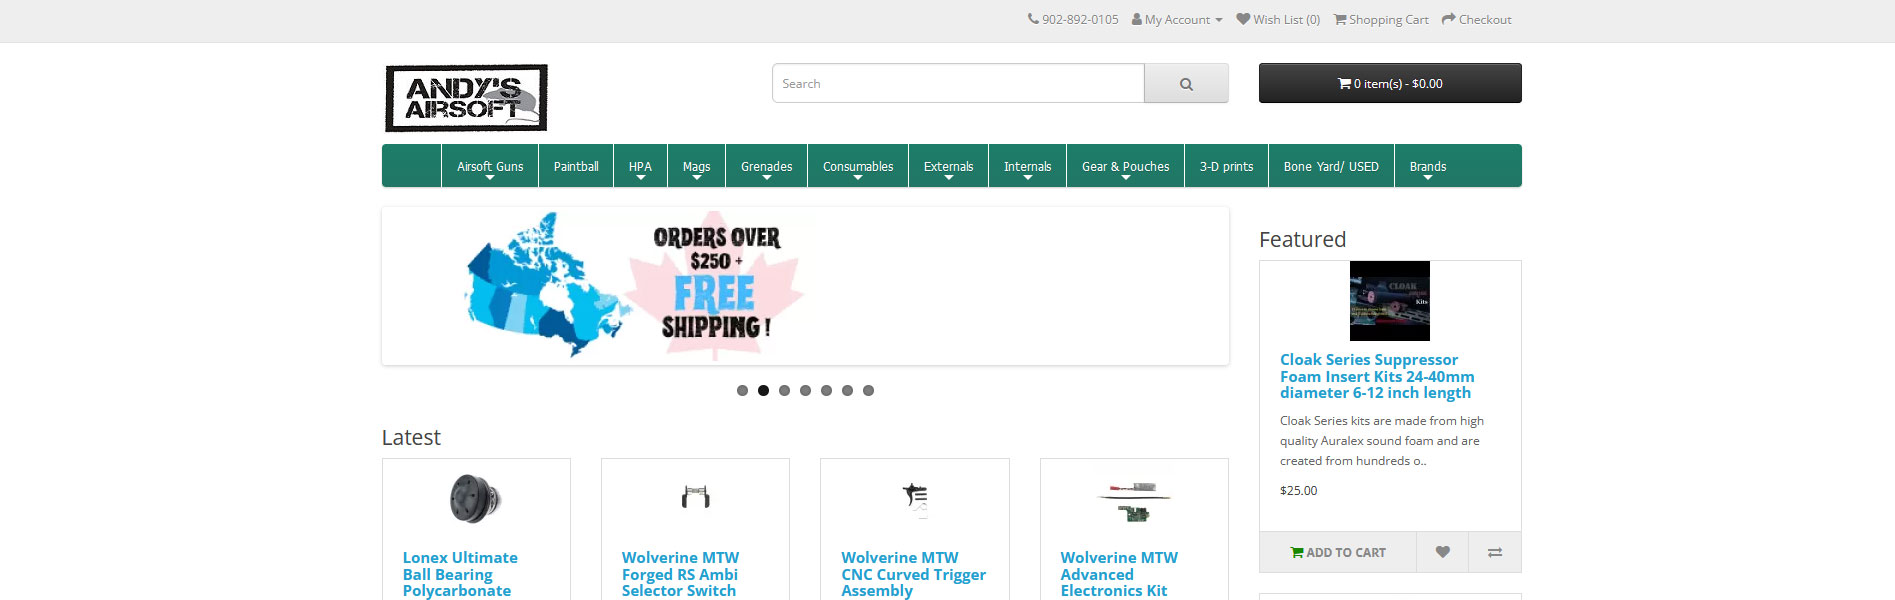This screenshot has width=1895, height=600.
Task: Open Wolverine MTW Forged RS Ambi Selector link
Action: tap(680, 574)
